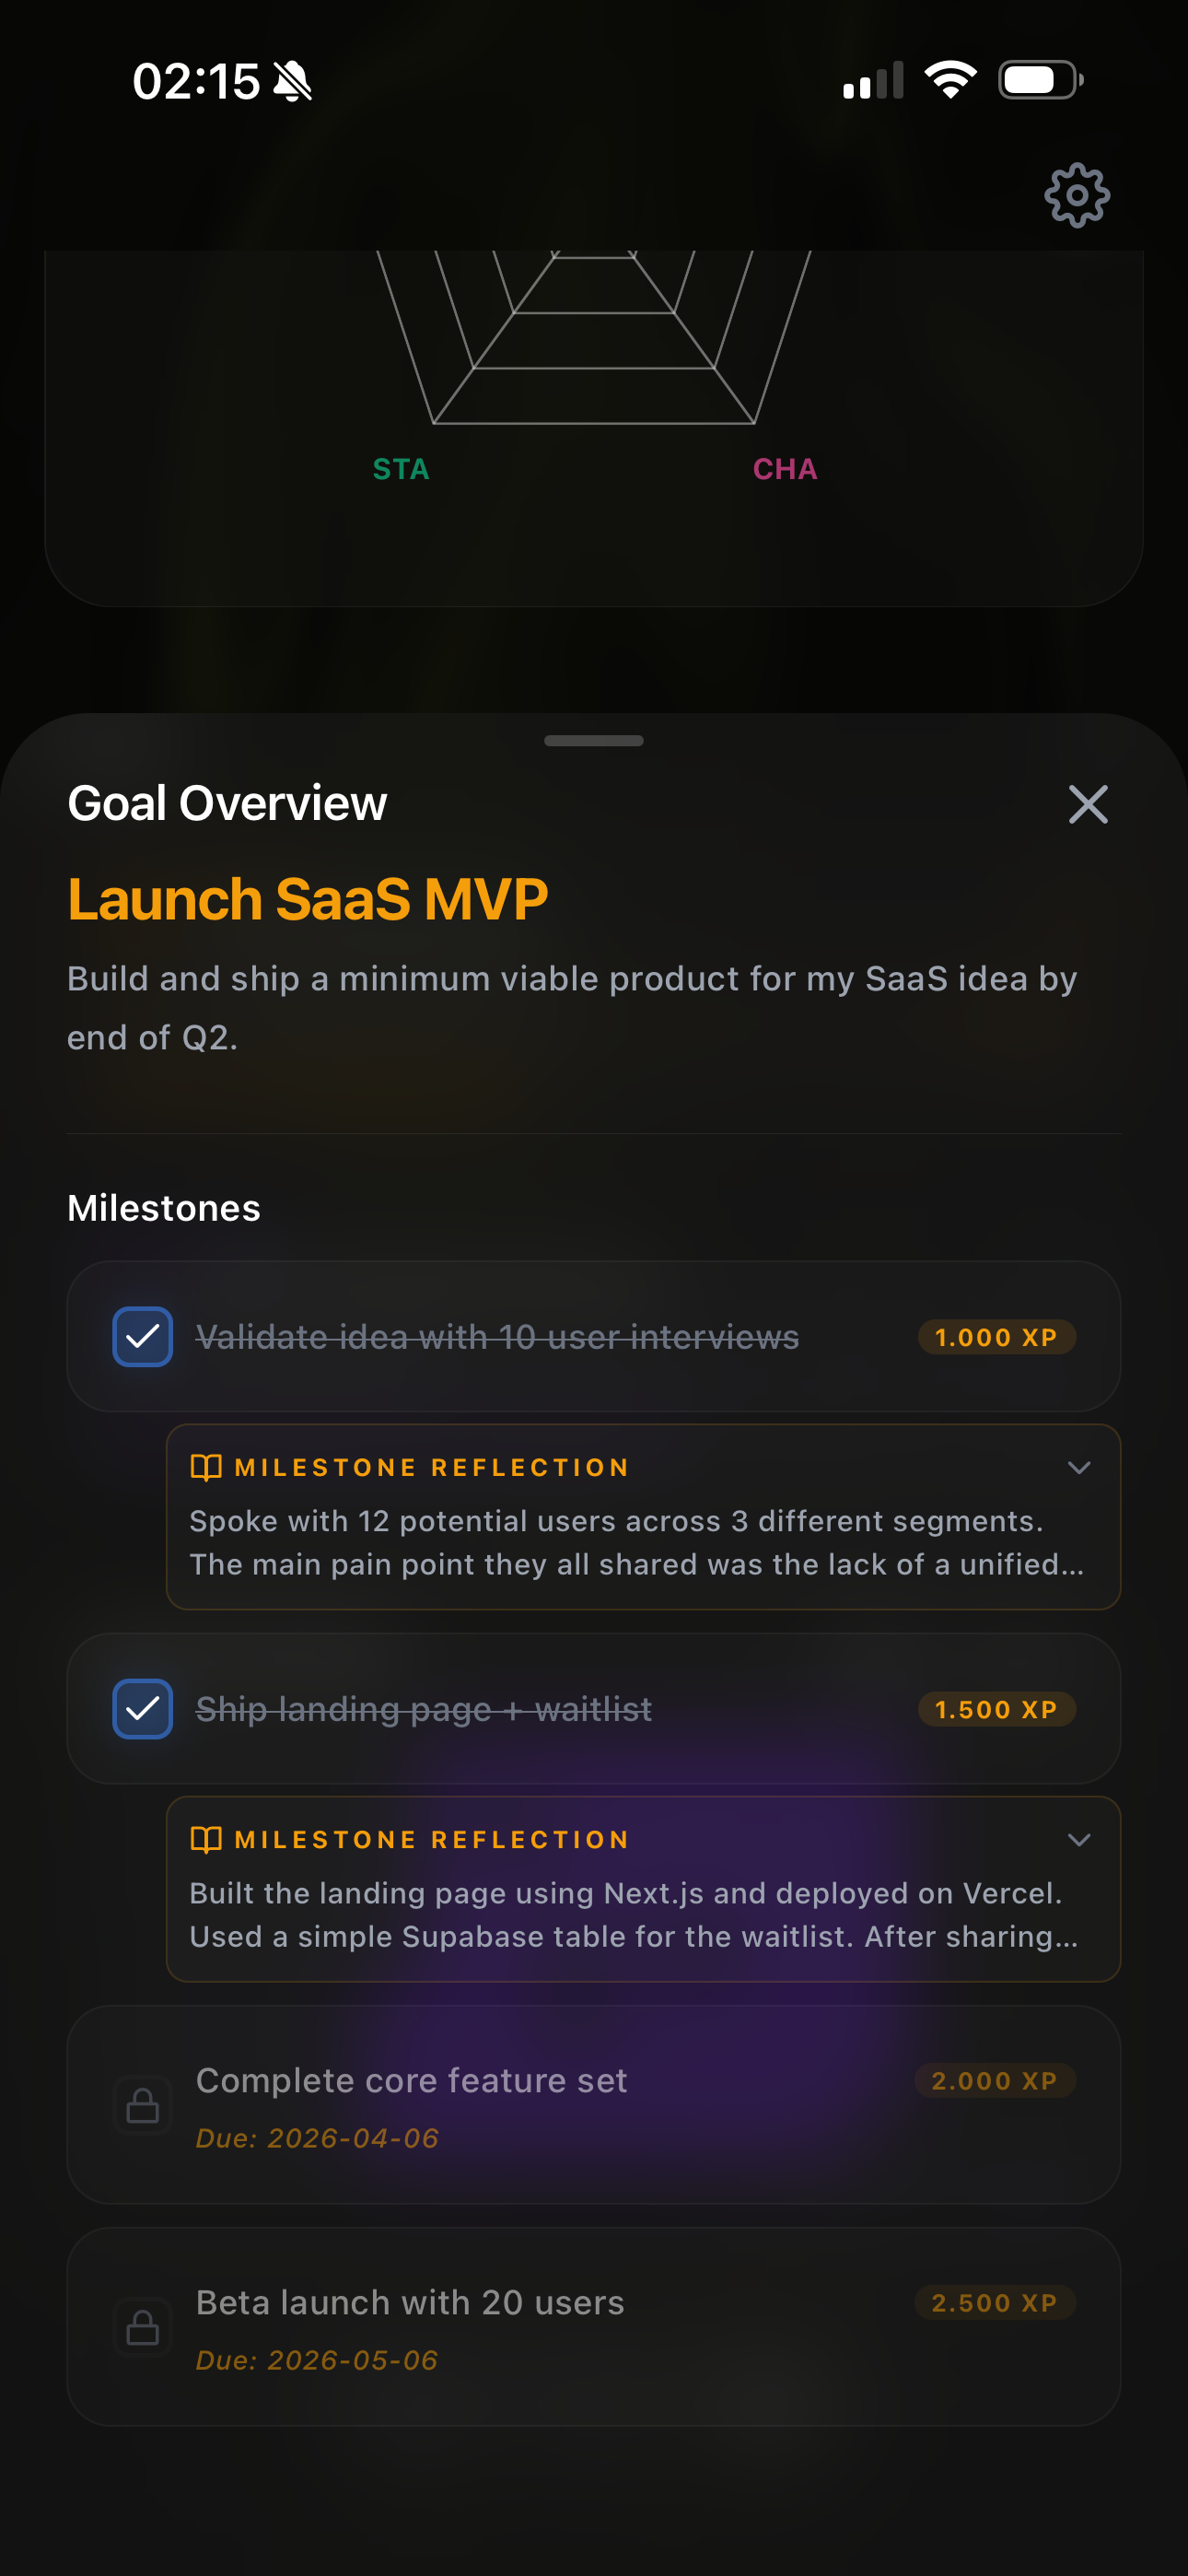1188x2576 pixels.
Task: Uncheck the Validate idea milestone
Action: pyautogui.click(x=142, y=1337)
